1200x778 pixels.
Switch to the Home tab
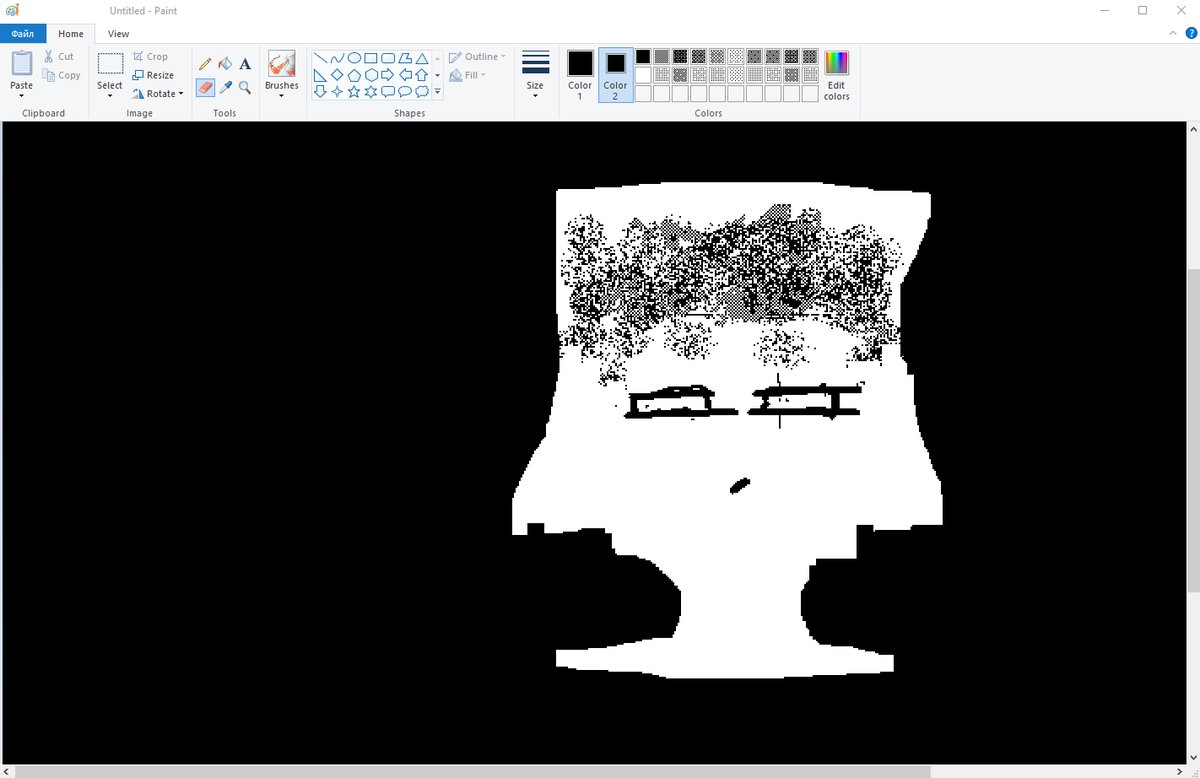coord(71,34)
